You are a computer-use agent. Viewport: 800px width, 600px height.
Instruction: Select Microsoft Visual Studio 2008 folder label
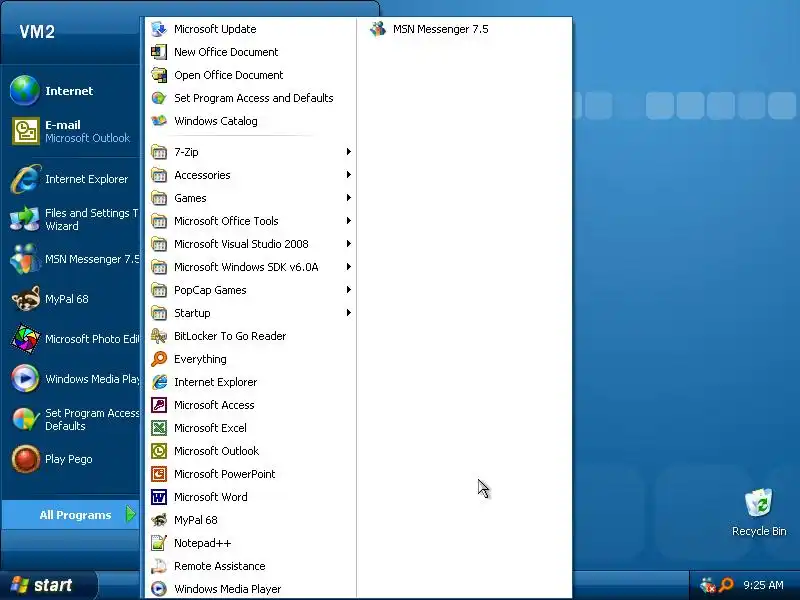pyautogui.click(x=241, y=244)
